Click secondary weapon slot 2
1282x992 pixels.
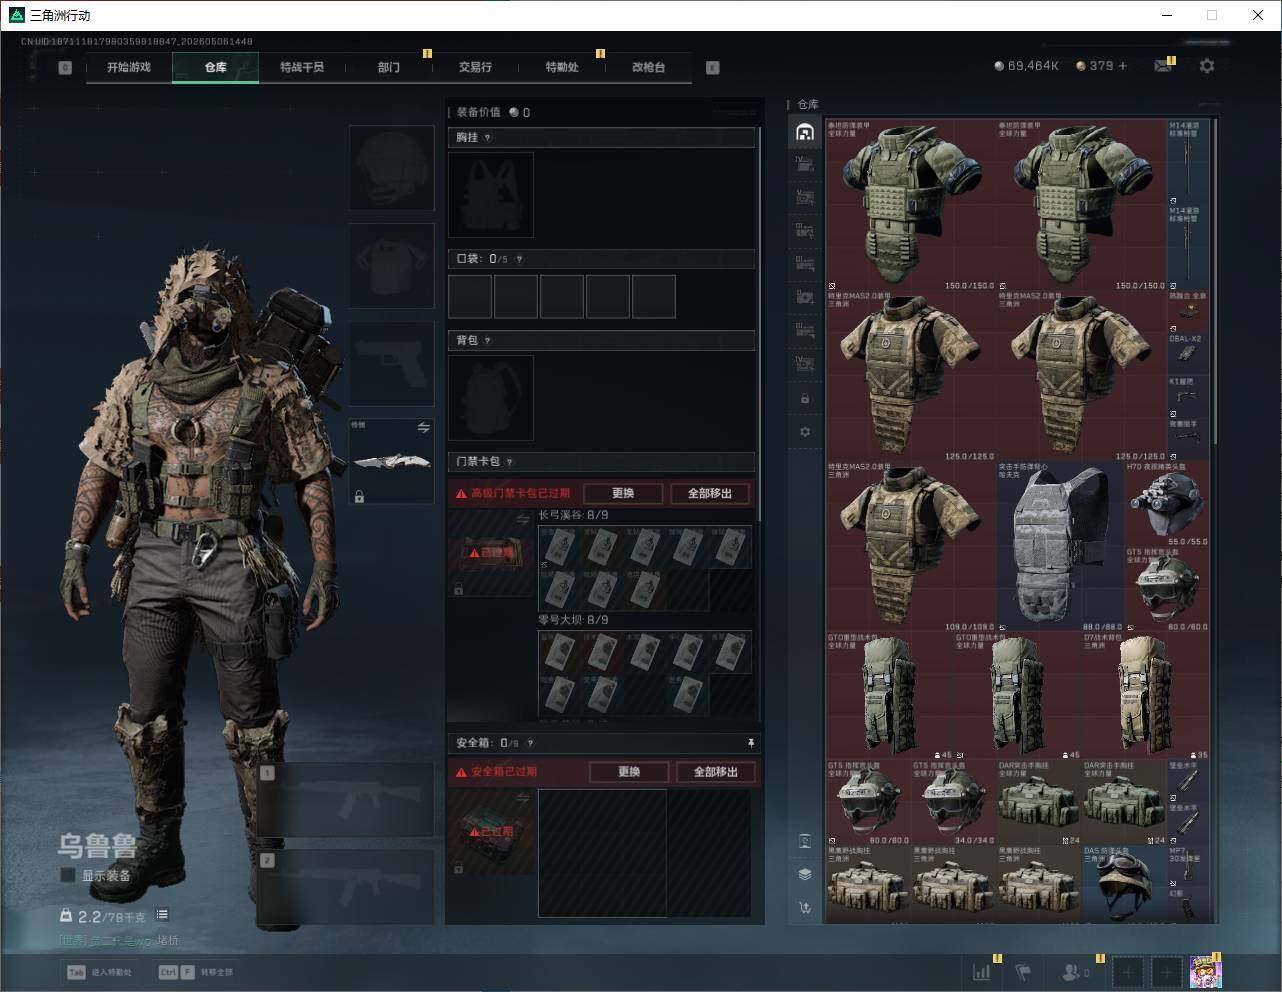coord(346,886)
